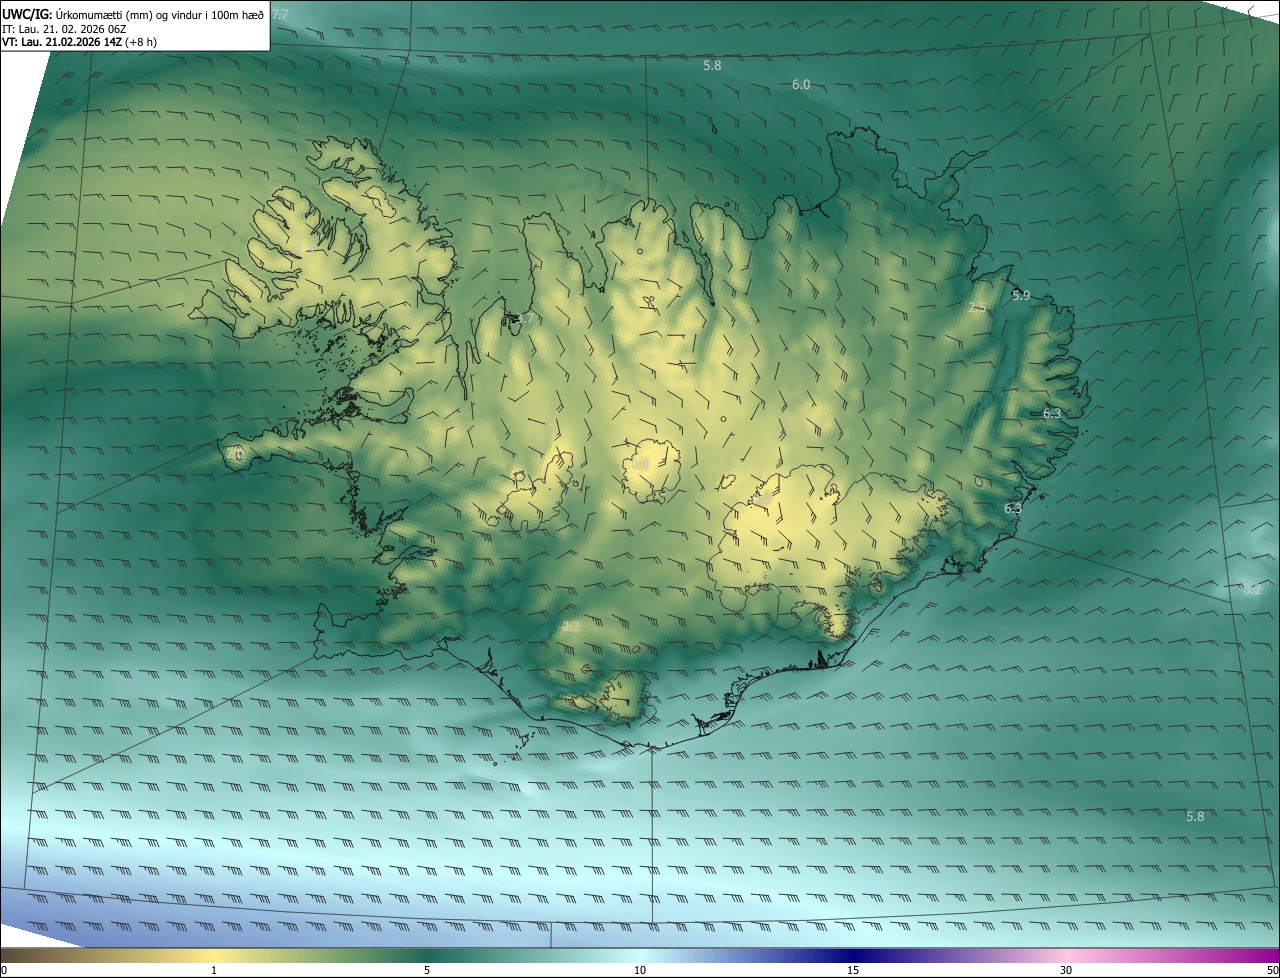Viewport: 1280px width, 978px height.
Task: Click the "10" tick on the color scale
Action: tap(640, 970)
